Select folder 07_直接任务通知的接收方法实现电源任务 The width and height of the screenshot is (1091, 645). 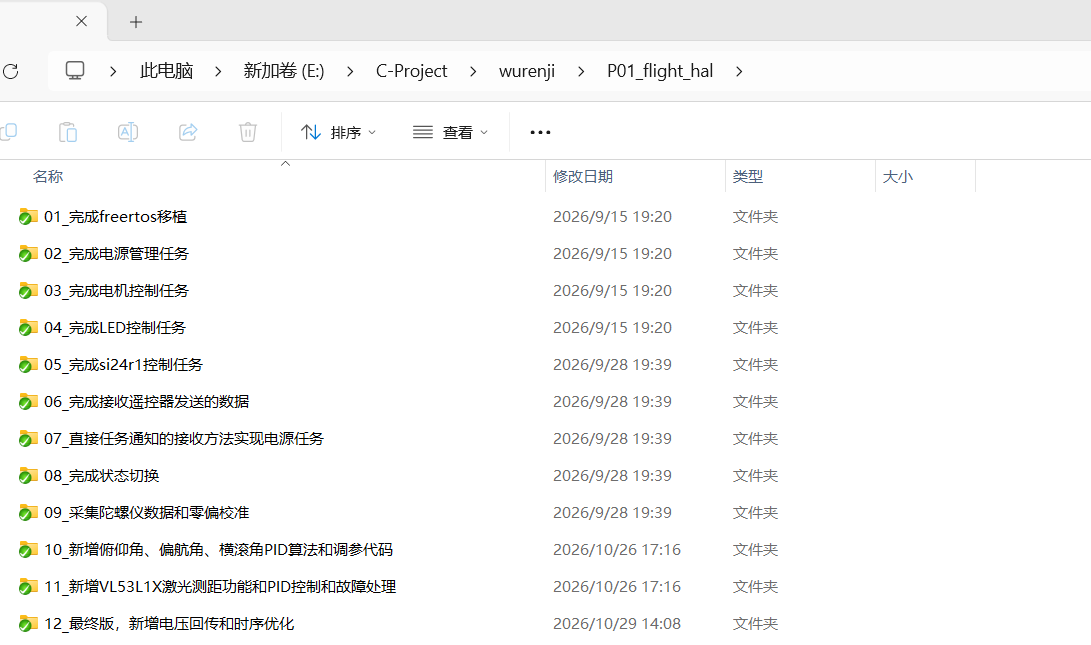click(184, 438)
